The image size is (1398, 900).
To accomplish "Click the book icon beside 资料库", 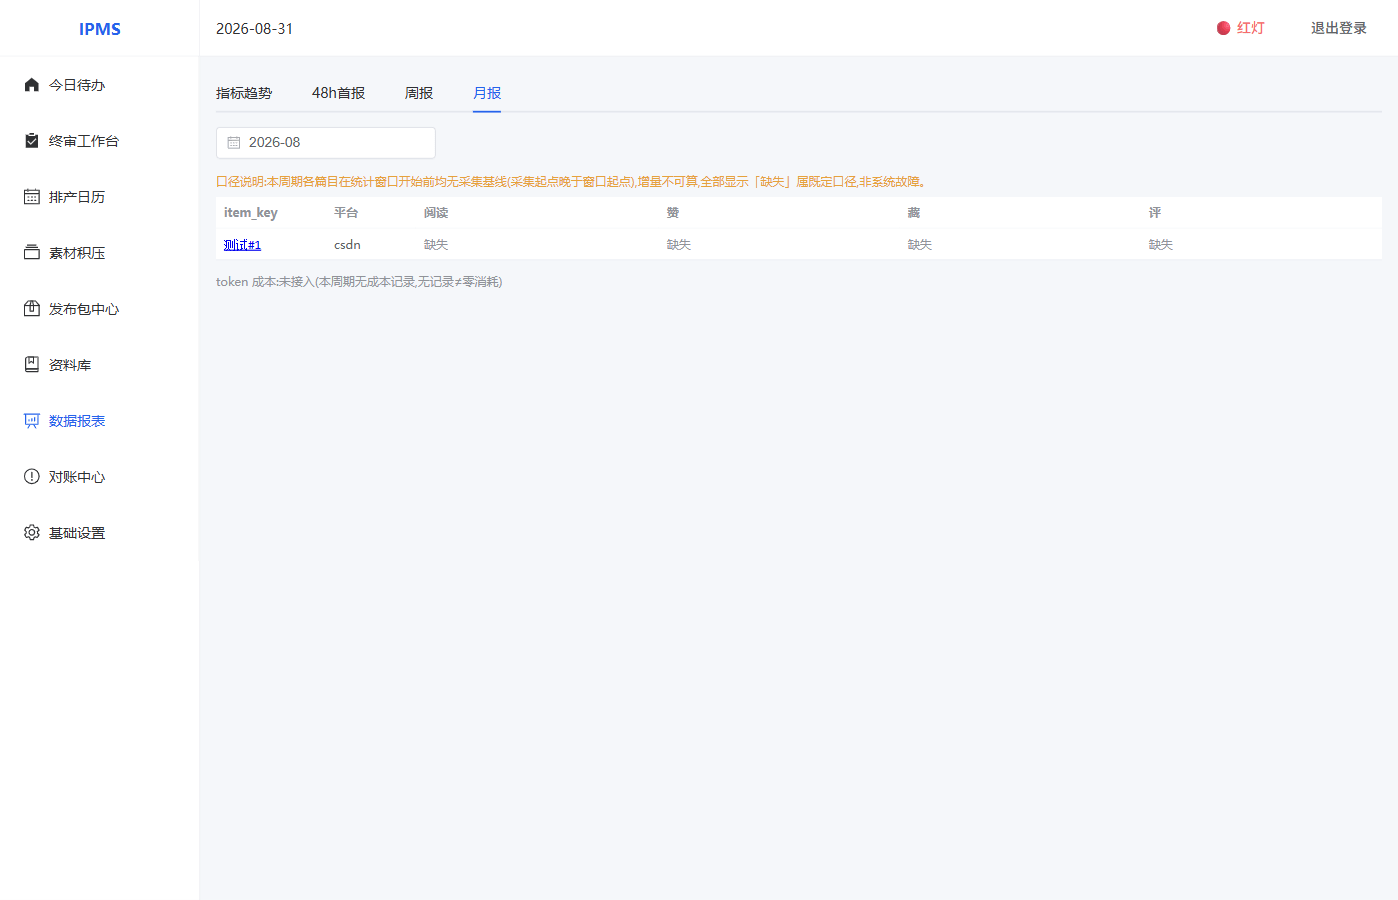I will pyautogui.click(x=32, y=365).
